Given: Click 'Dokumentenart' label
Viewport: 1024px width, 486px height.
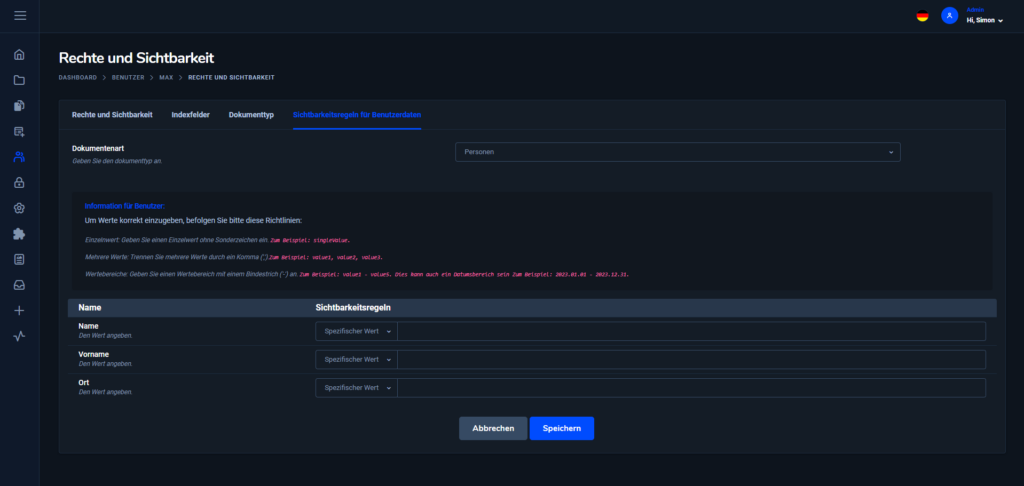Looking at the screenshot, I should [x=97, y=149].
